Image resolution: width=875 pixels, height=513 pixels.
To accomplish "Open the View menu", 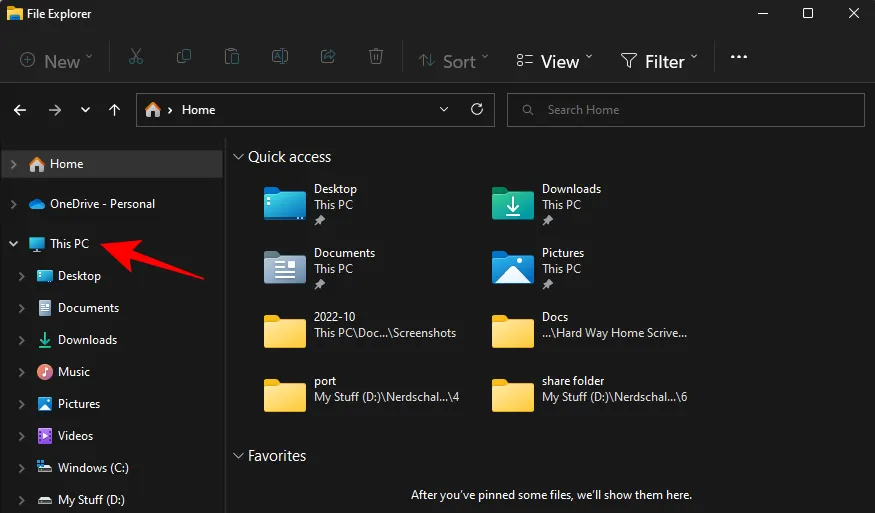I will [x=554, y=61].
